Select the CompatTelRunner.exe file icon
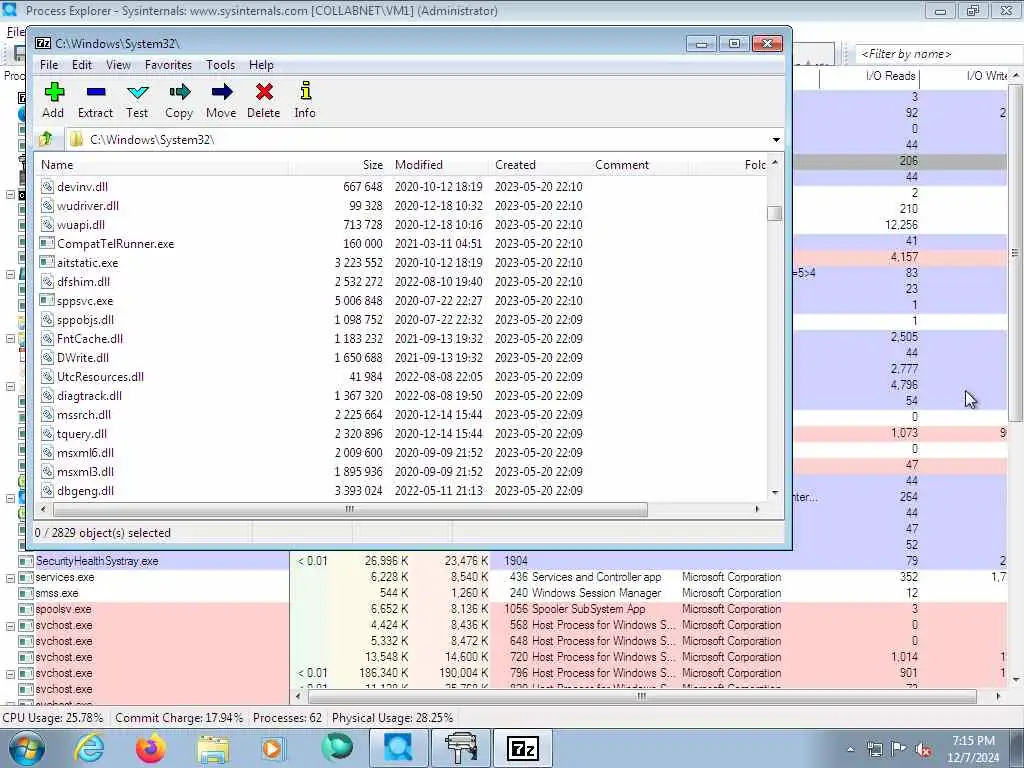The width and height of the screenshot is (1024, 768). click(x=46, y=244)
